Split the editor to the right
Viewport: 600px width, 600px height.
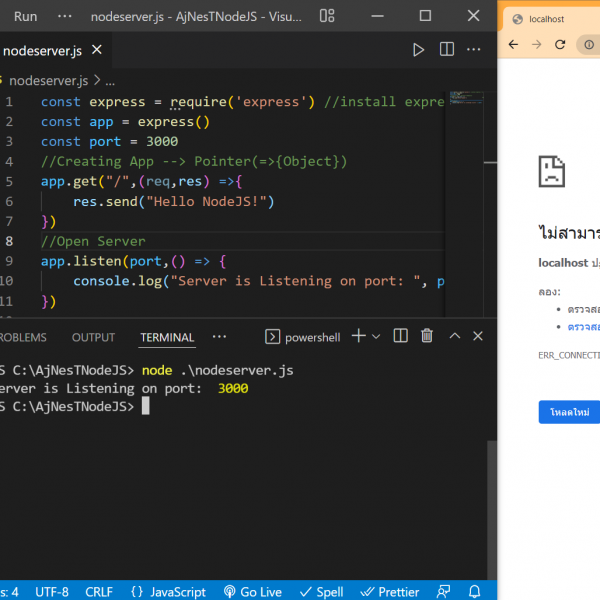(x=447, y=50)
